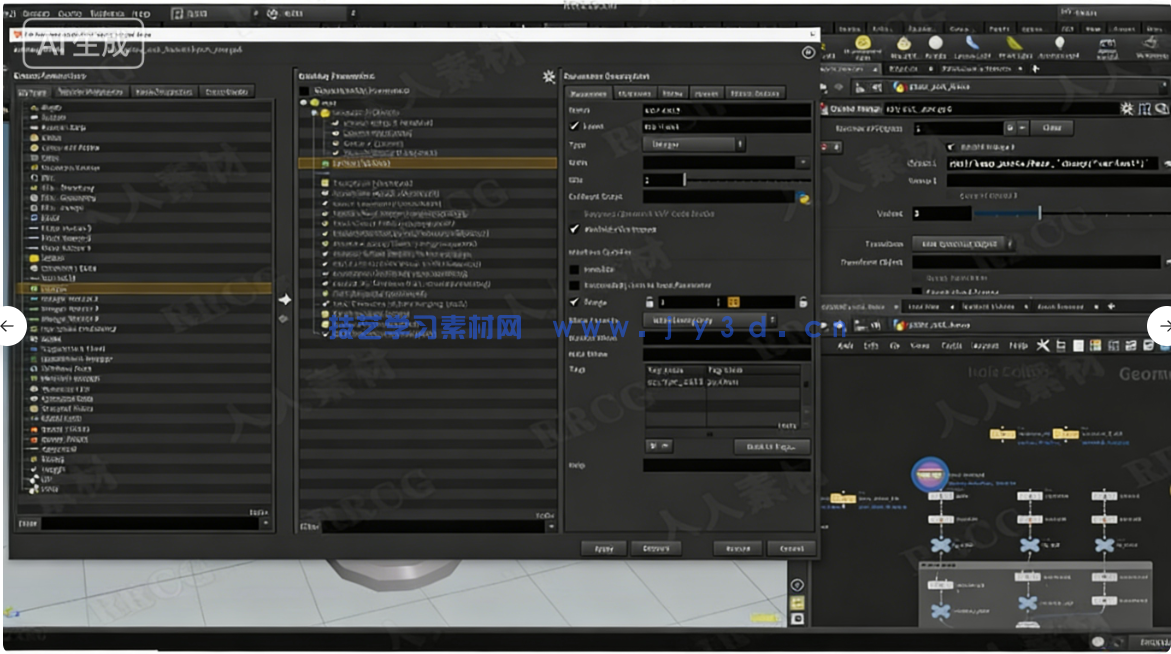The image size is (1171, 654).
Task: Click the Point Light shelf tool icon
Action: pyautogui.click(x=935, y=44)
